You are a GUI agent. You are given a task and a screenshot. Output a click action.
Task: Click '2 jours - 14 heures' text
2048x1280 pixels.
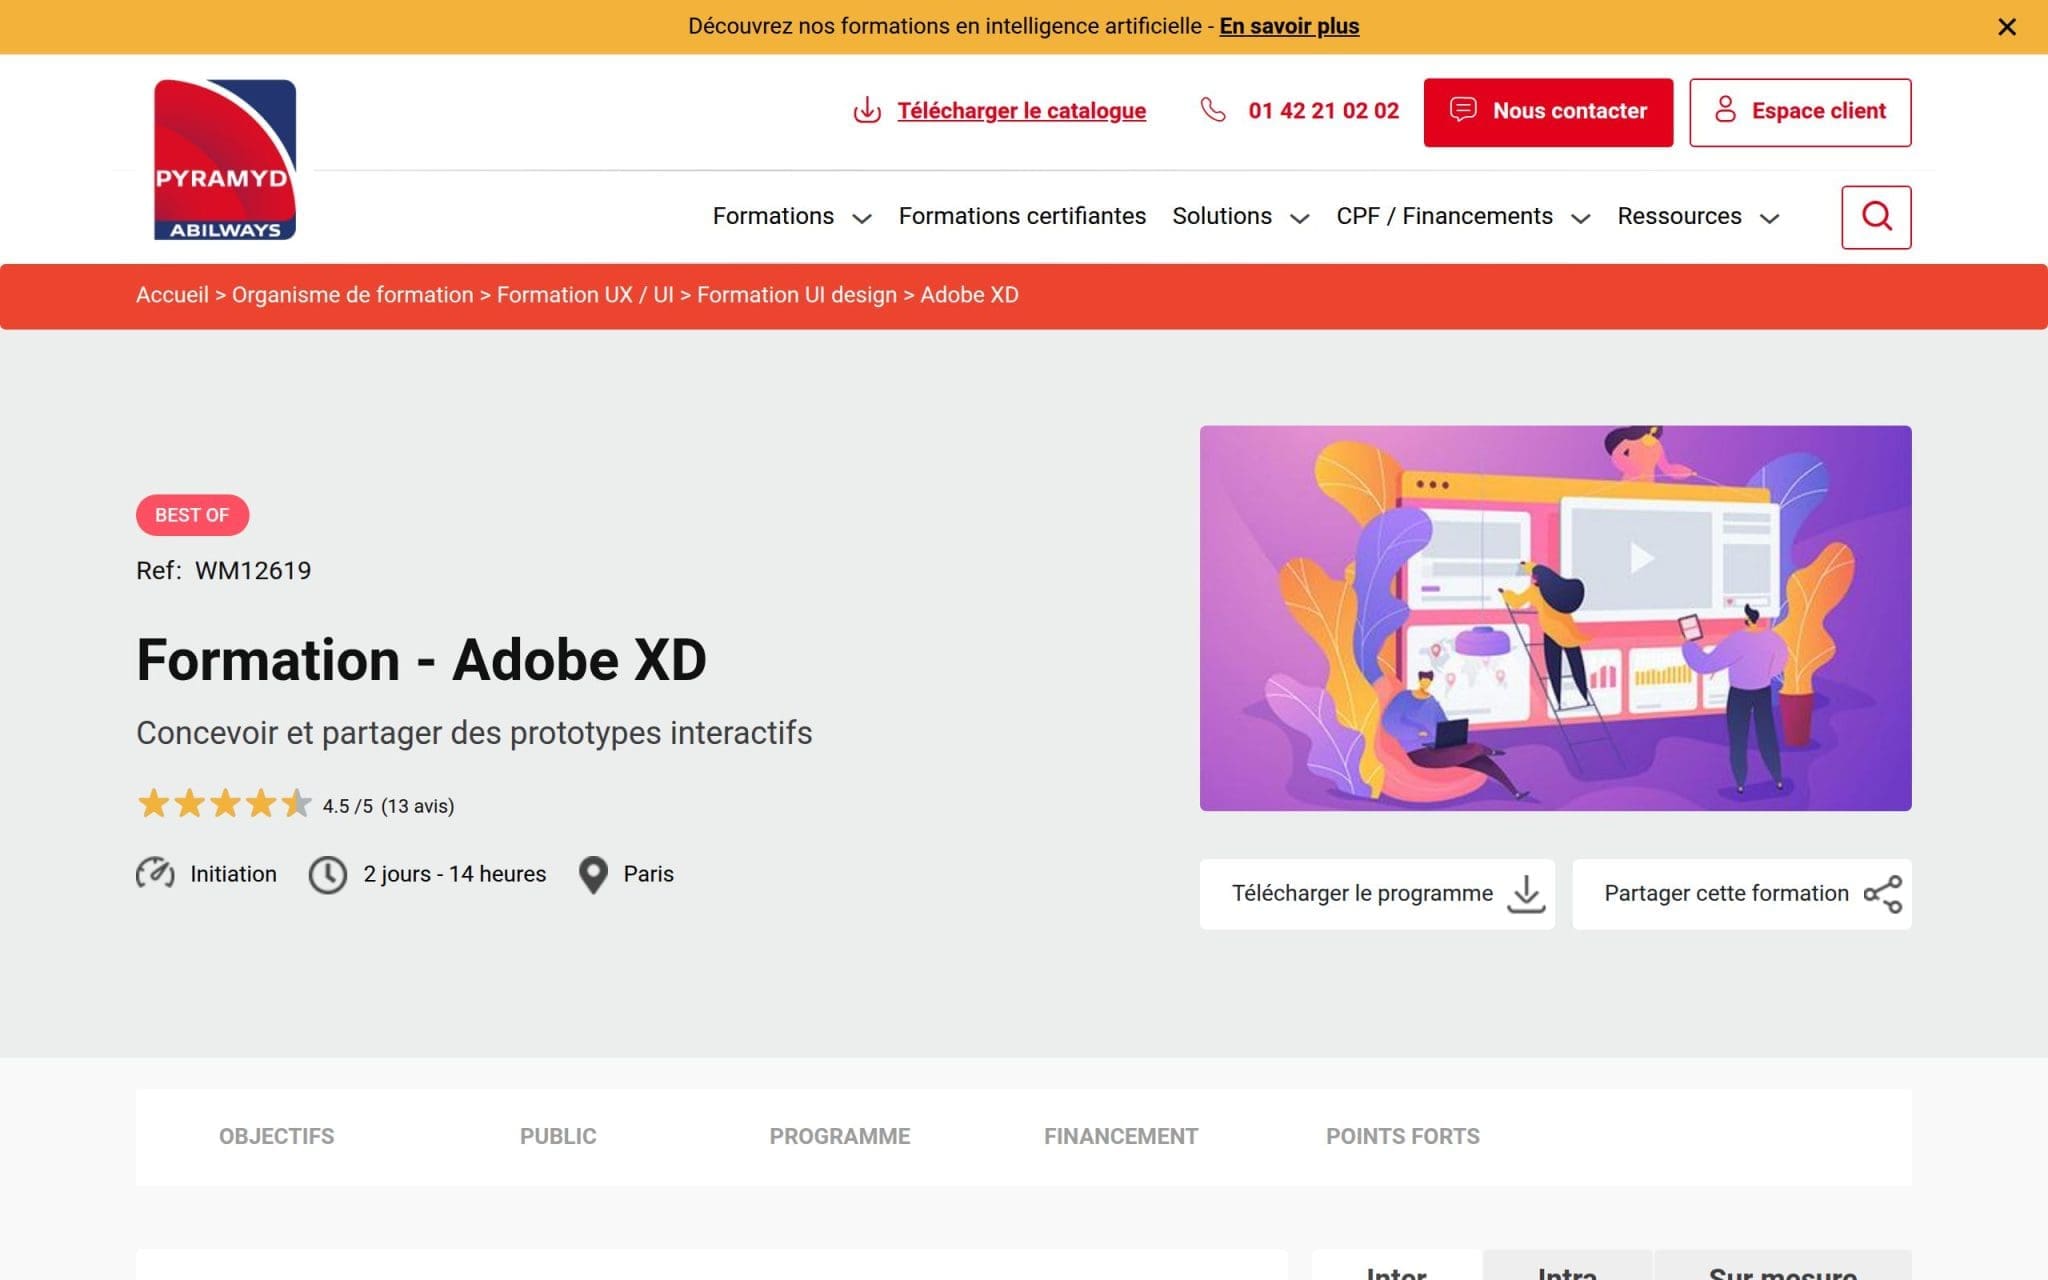454,874
